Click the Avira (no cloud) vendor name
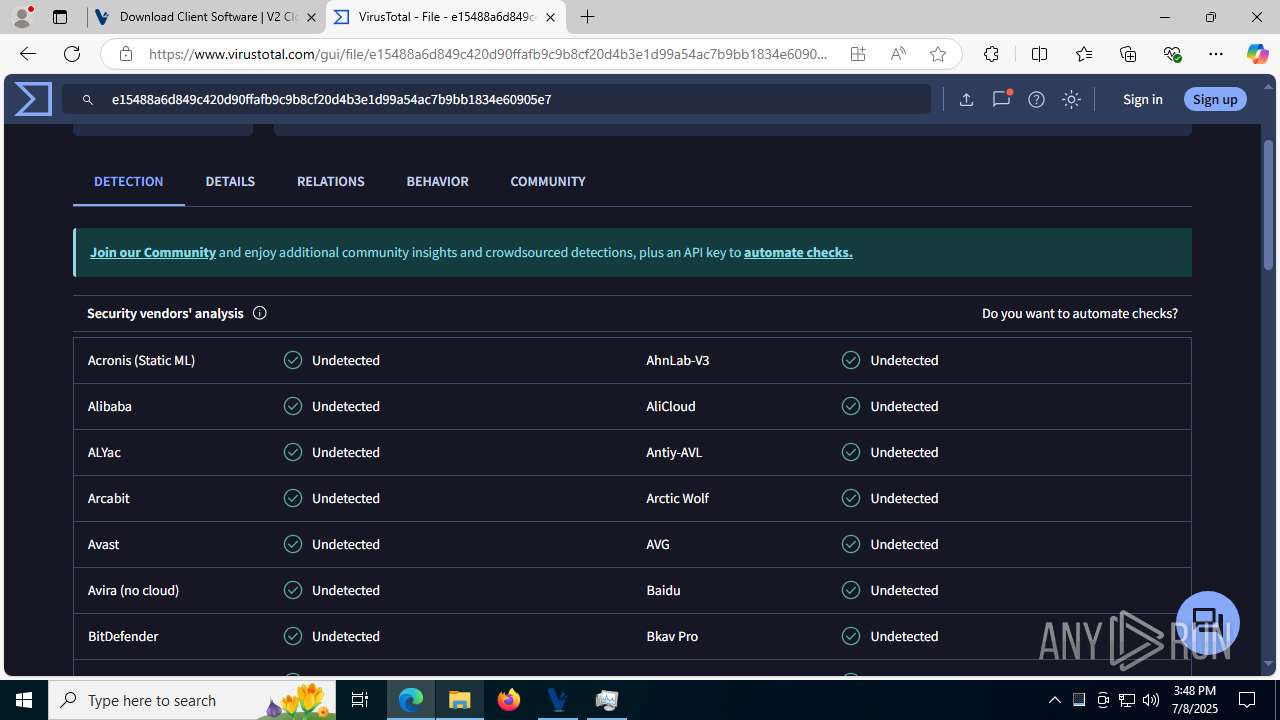 tap(134, 590)
